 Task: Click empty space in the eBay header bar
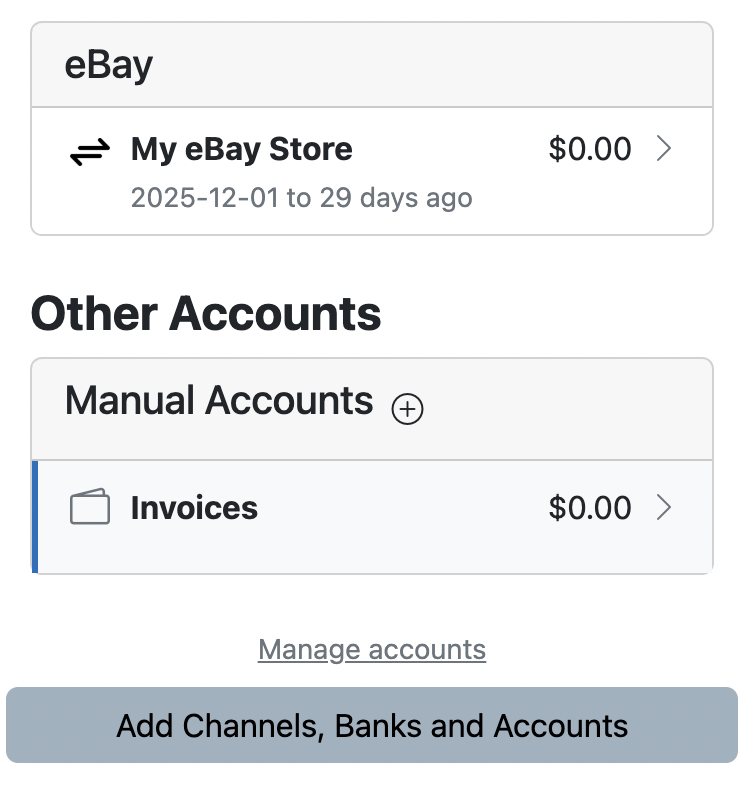pos(431,65)
